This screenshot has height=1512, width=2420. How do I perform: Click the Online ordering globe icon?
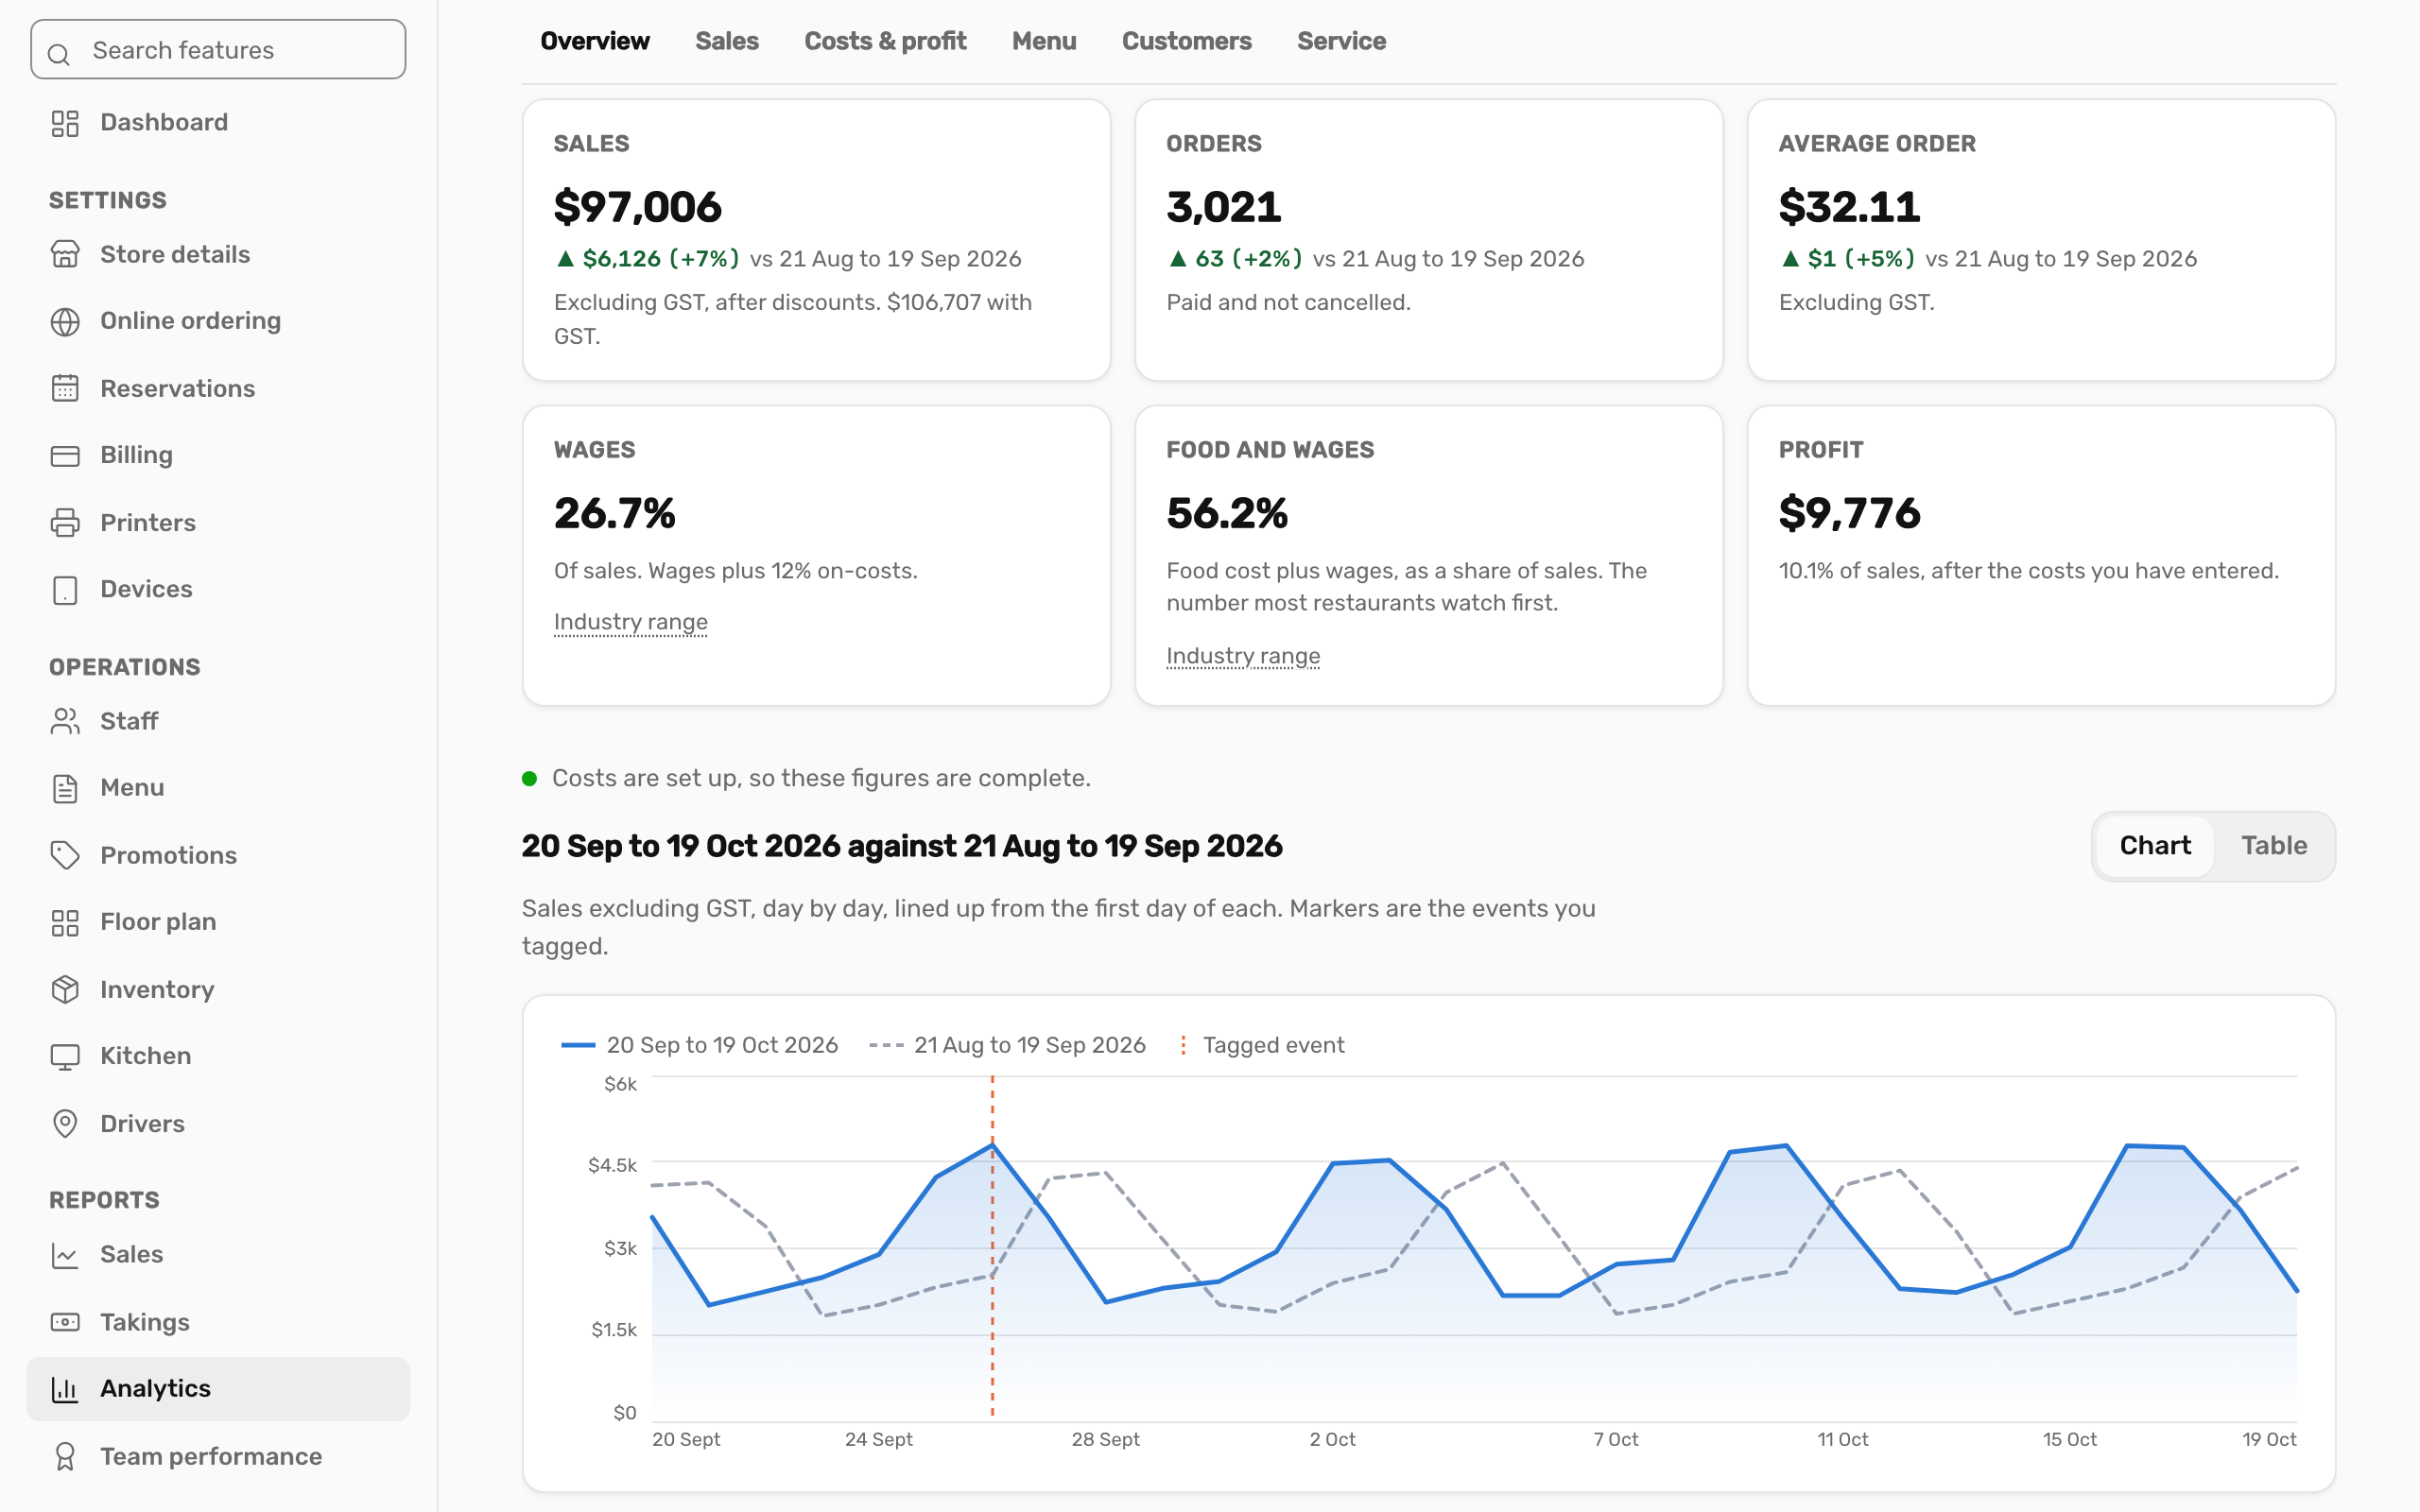click(65, 322)
